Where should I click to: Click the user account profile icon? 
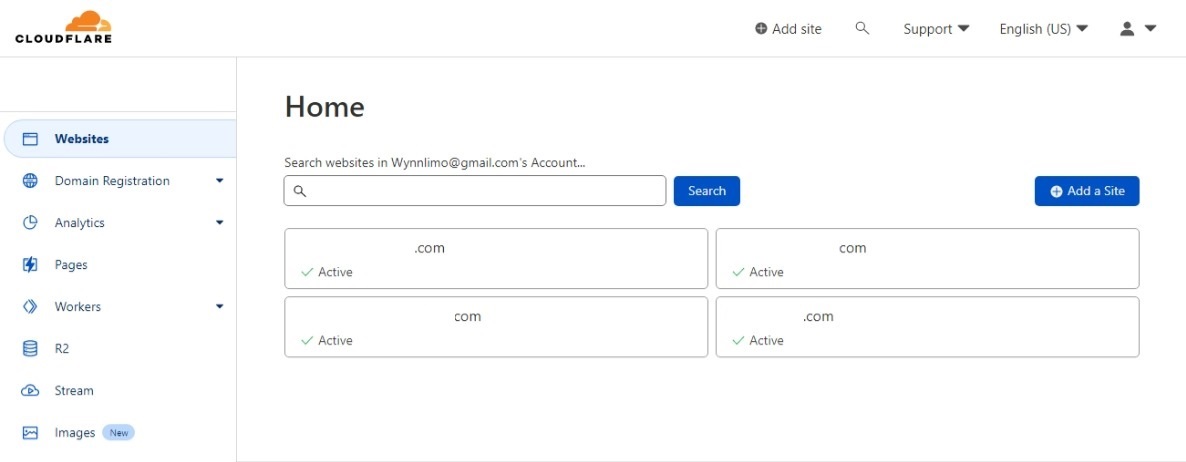click(1127, 29)
